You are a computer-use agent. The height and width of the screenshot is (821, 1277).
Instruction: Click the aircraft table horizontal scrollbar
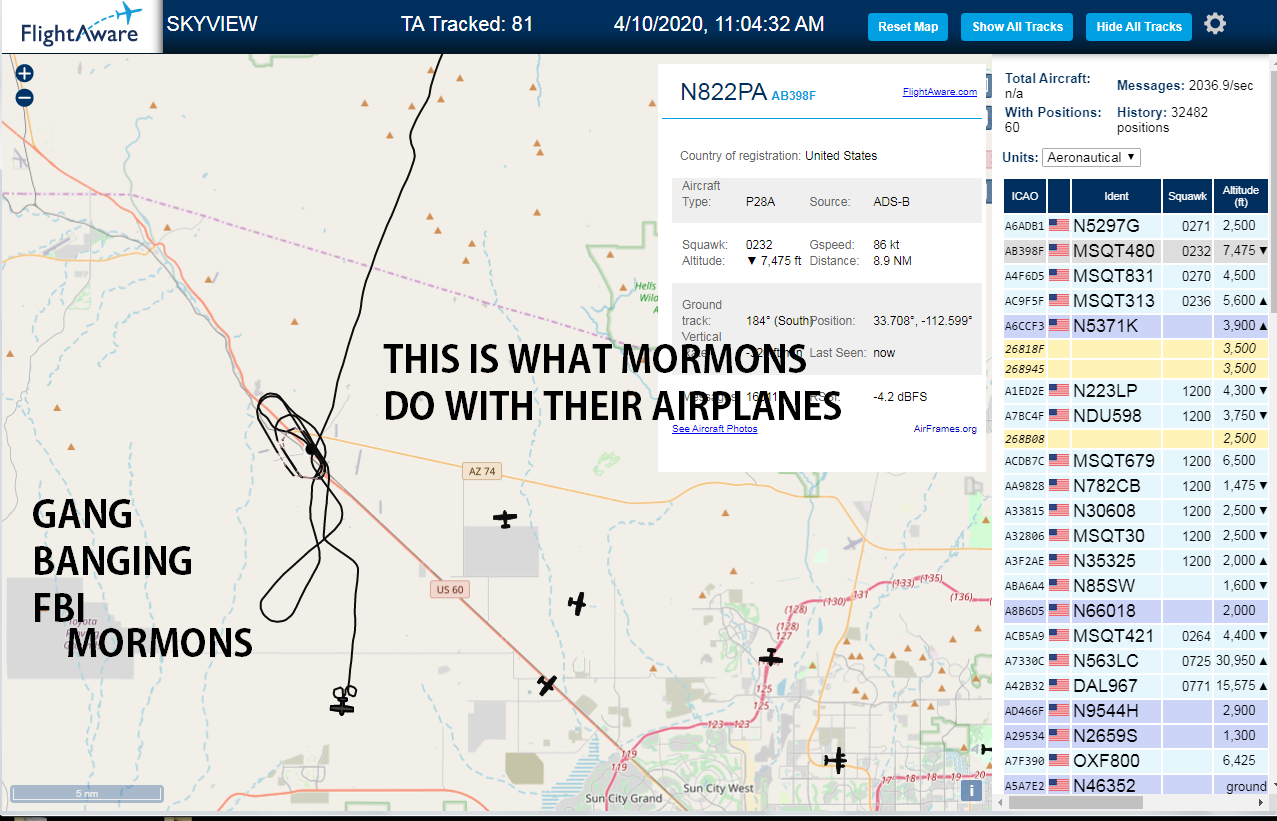[1076, 802]
